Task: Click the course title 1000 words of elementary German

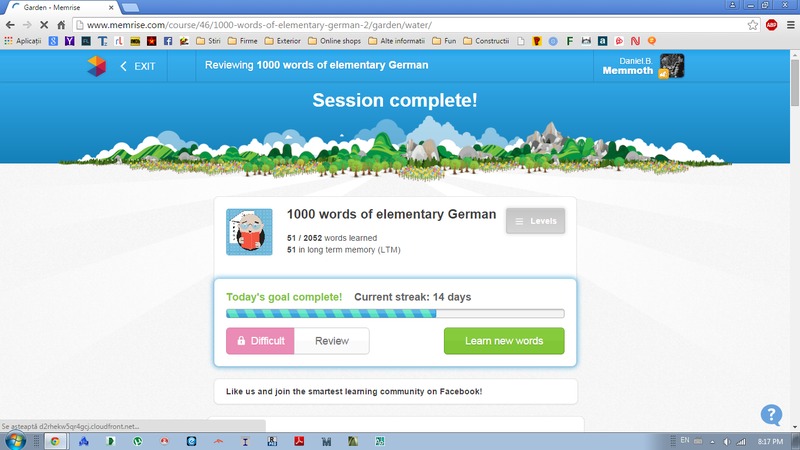Action: [391, 214]
